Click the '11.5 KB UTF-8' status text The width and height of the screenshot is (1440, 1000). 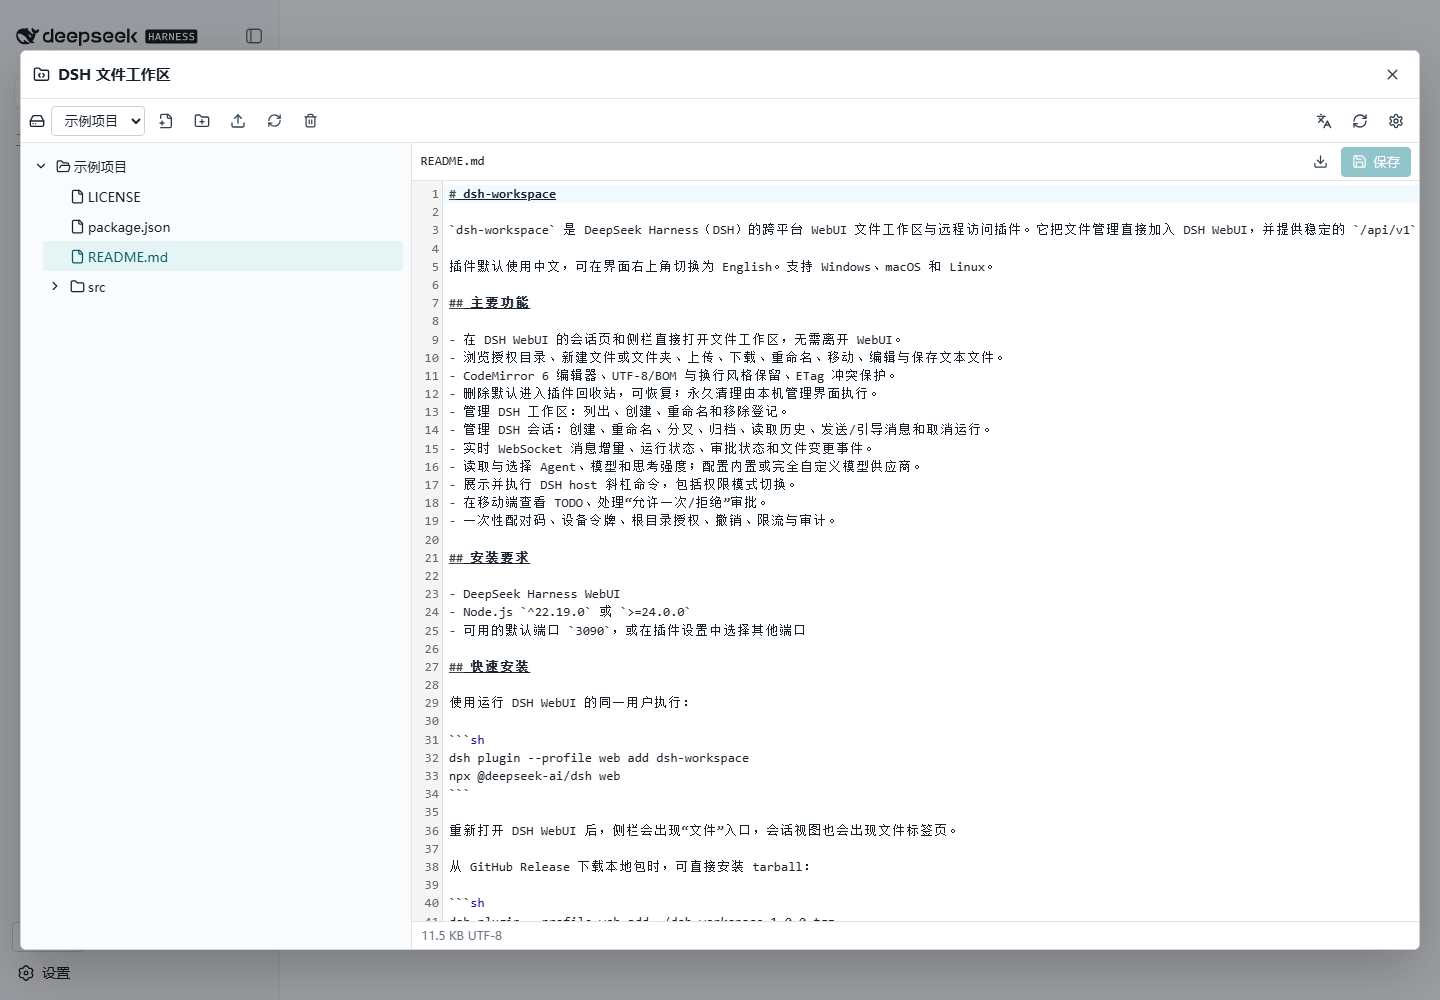pos(462,936)
